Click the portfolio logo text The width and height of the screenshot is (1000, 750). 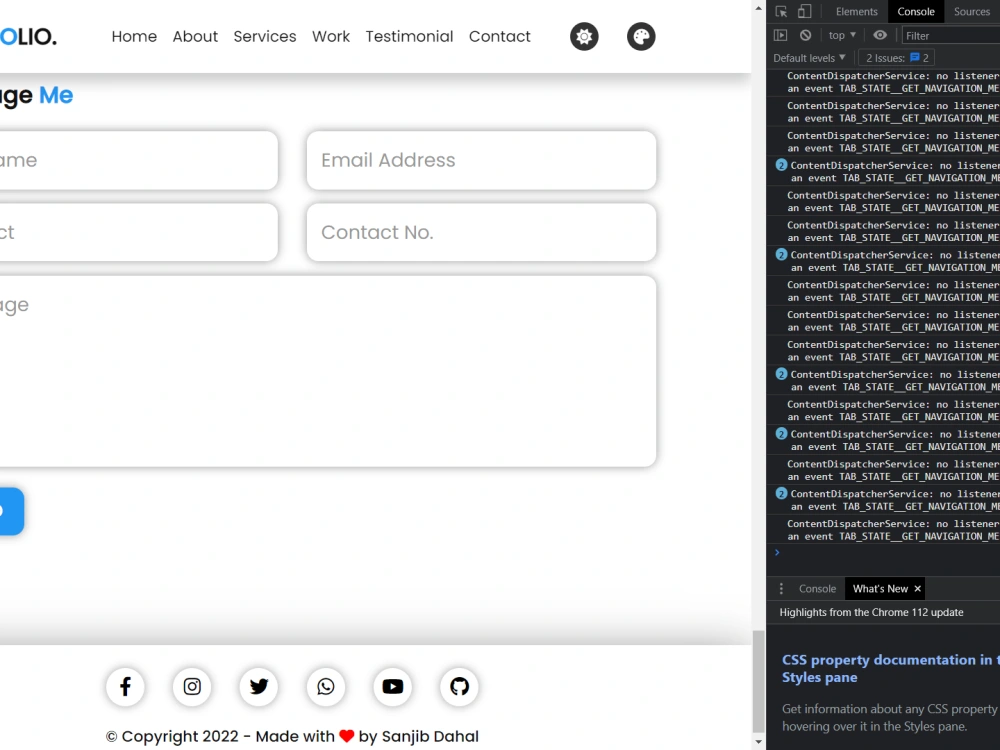click(28, 36)
